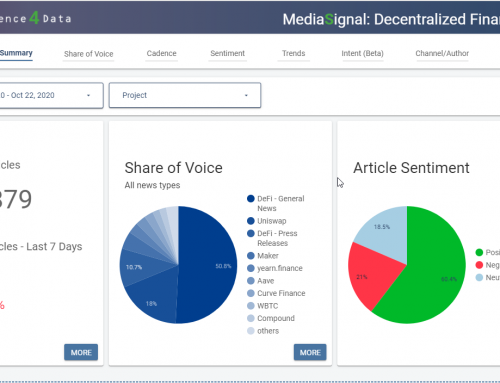Click the Project dropdown arrow

pyautogui.click(x=246, y=95)
